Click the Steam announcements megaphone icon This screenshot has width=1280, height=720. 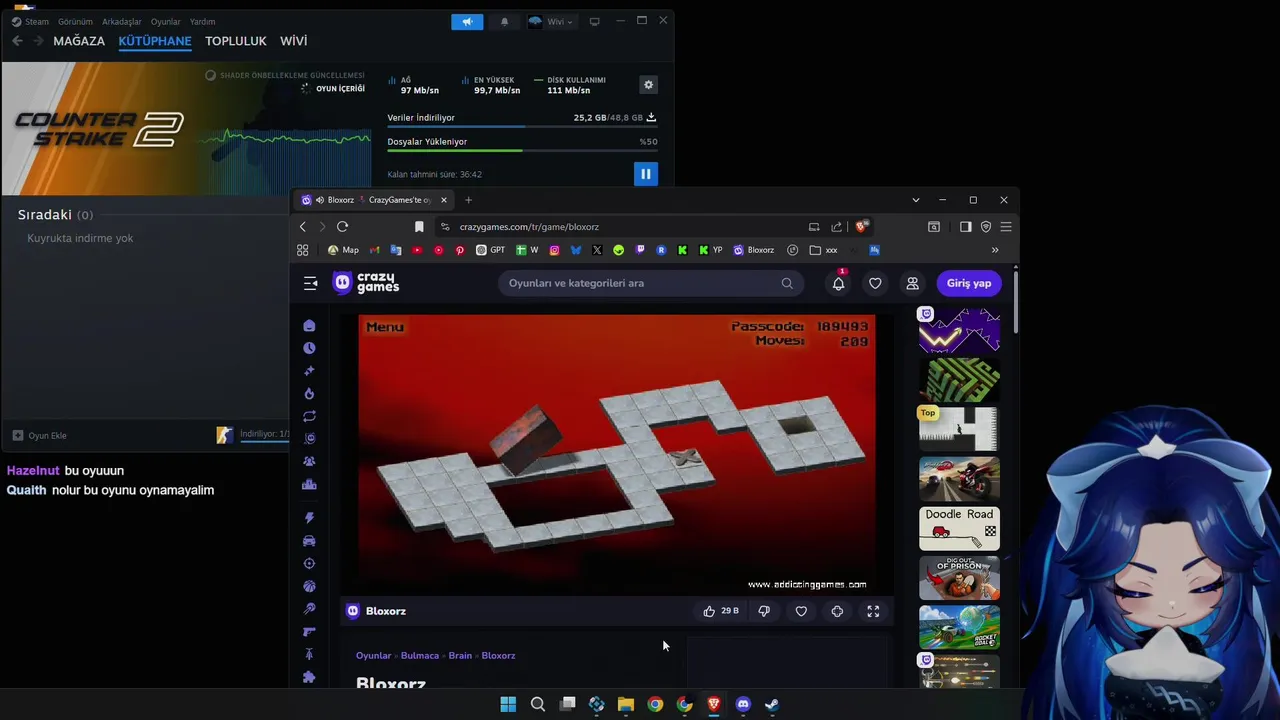click(x=467, y=21)
